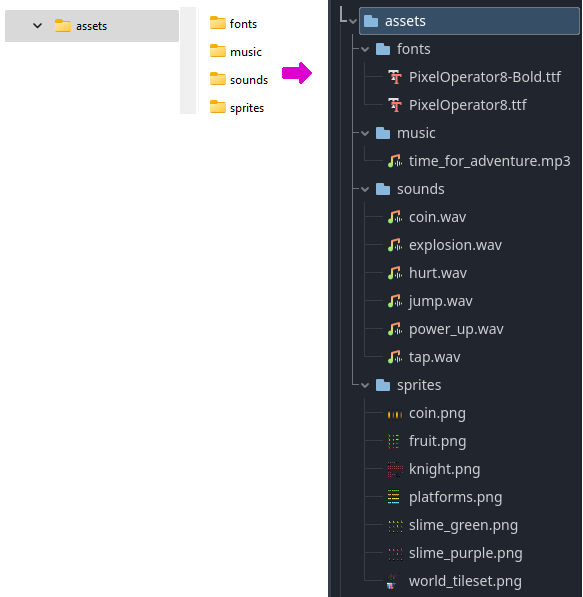This screenshot has width=583, height=597.
Task: Click the time_for_adventure.mp3 audio icon
Action: pos(395,161)
